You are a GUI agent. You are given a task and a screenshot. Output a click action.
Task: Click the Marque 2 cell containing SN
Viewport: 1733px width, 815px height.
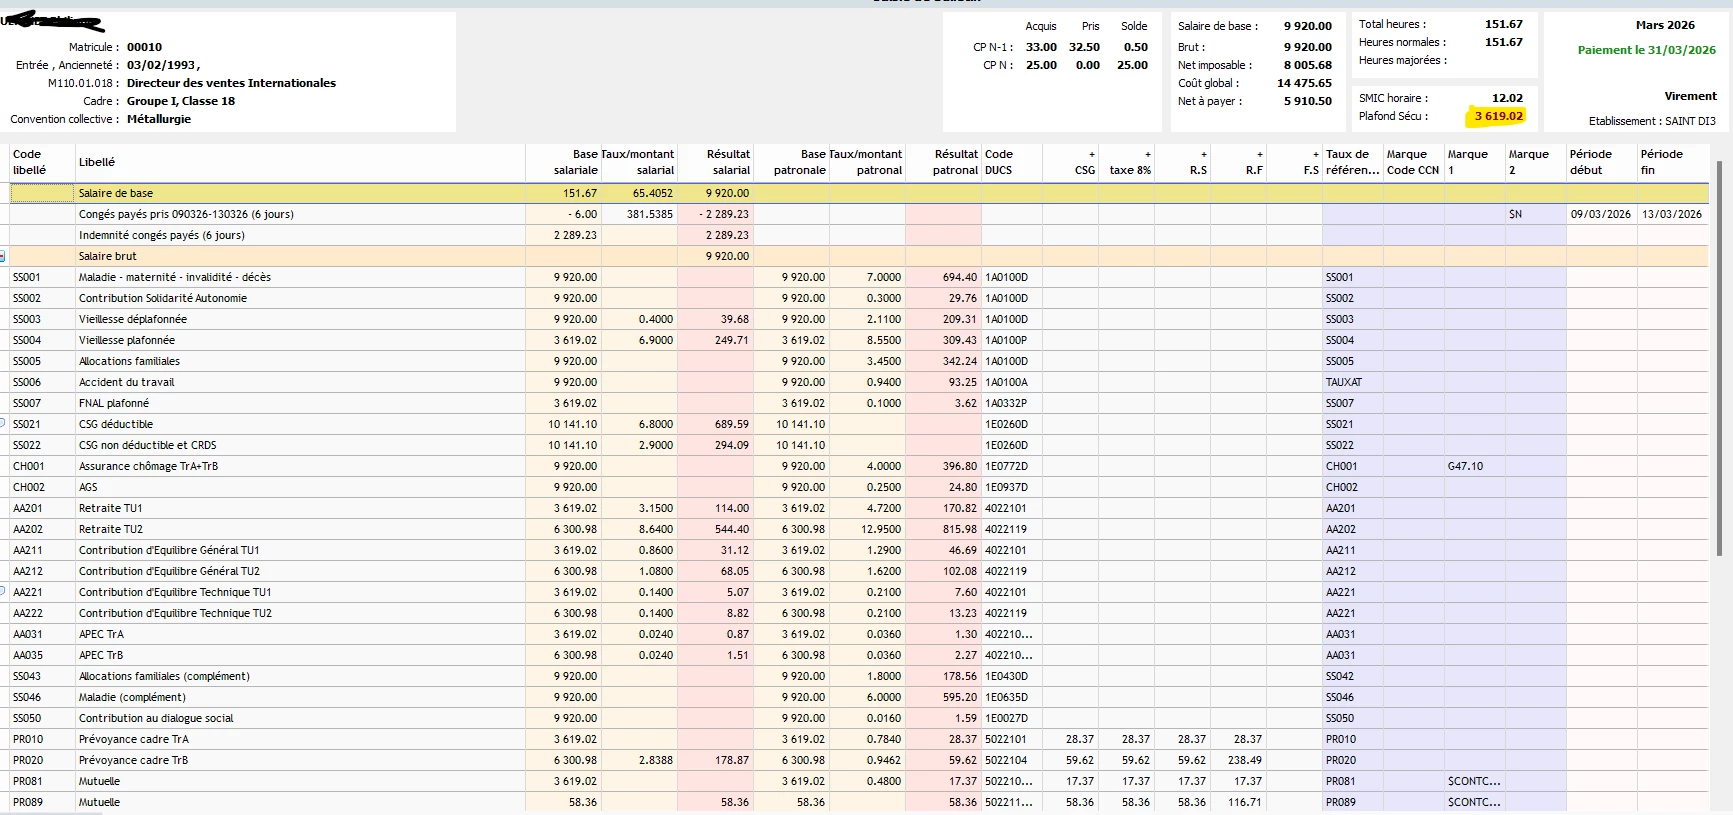coord(1516,214)
